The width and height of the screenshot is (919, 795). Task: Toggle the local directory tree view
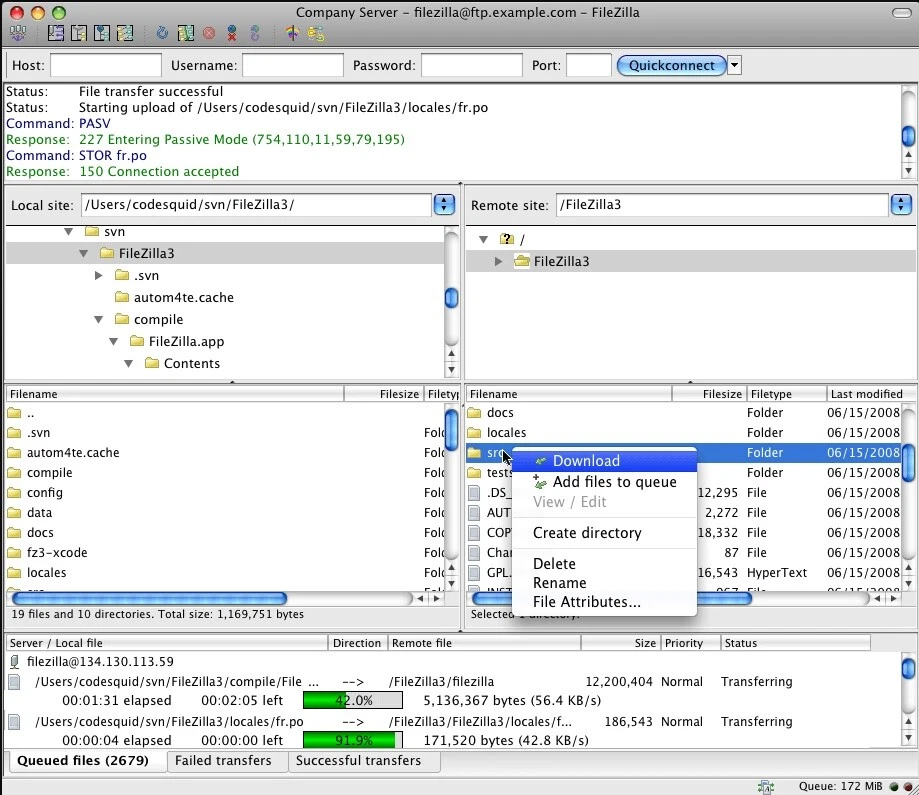coord(78,33)
